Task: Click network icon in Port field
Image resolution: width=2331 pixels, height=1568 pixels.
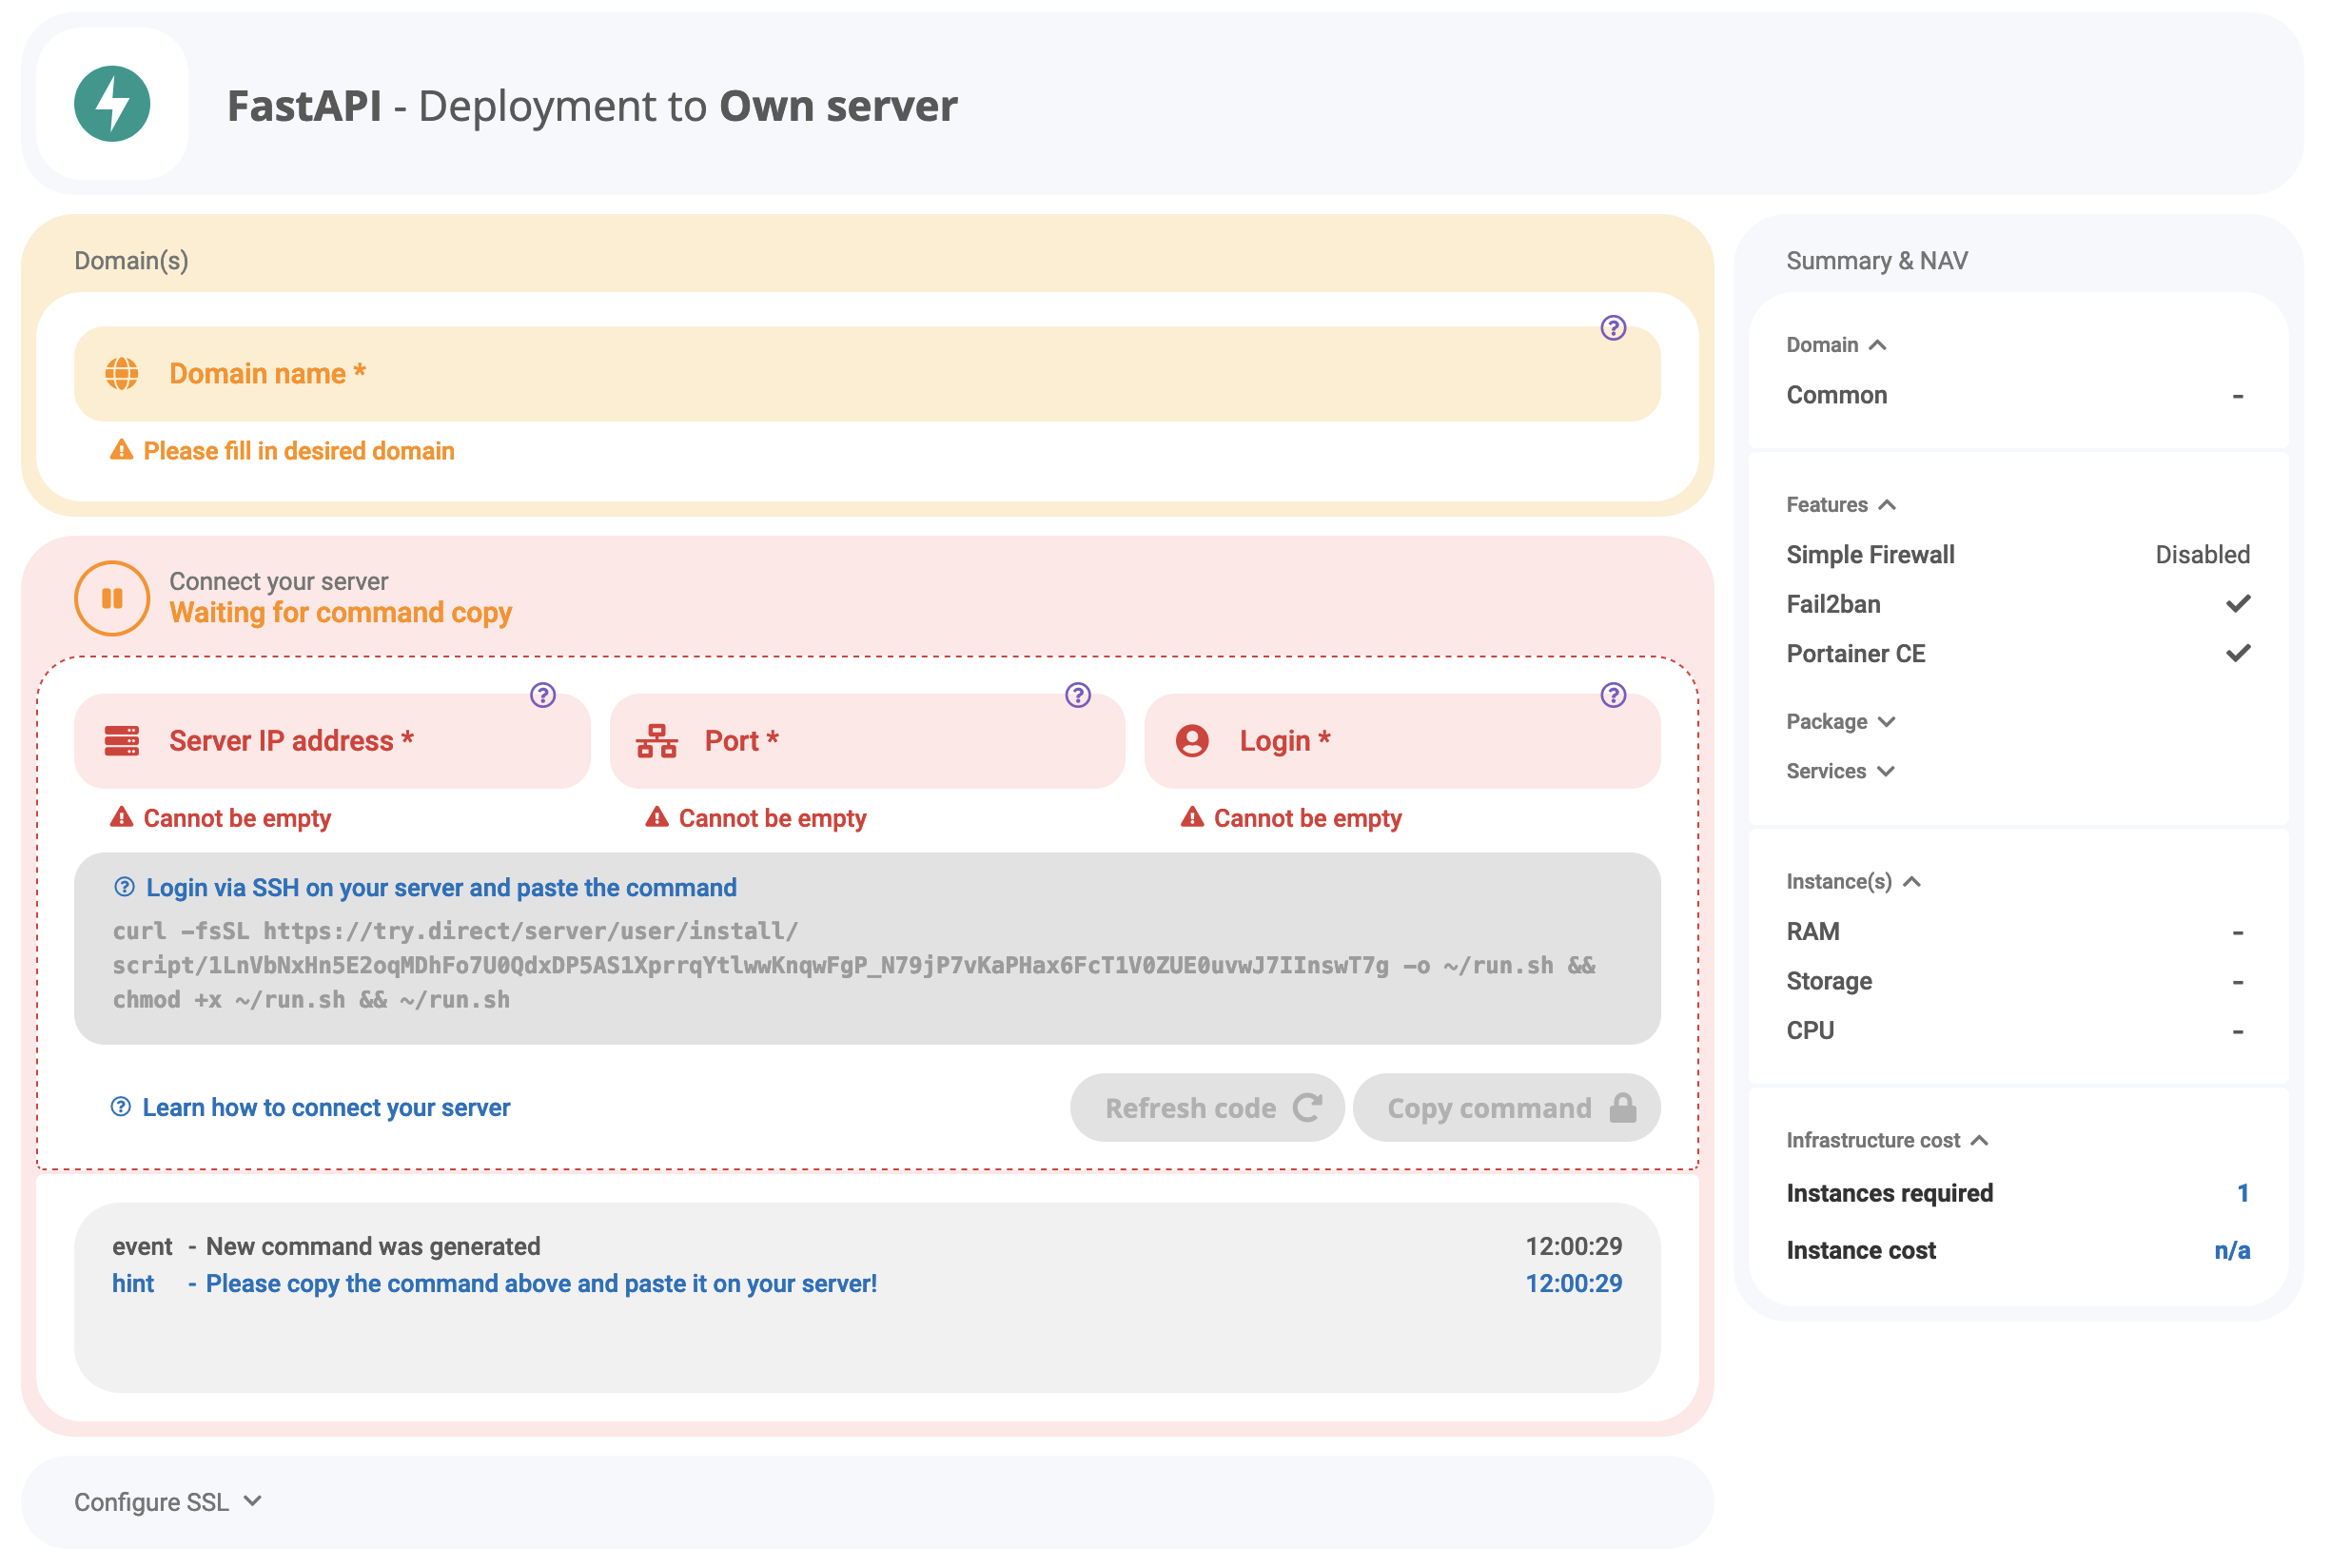Action: tap(657, 741)
